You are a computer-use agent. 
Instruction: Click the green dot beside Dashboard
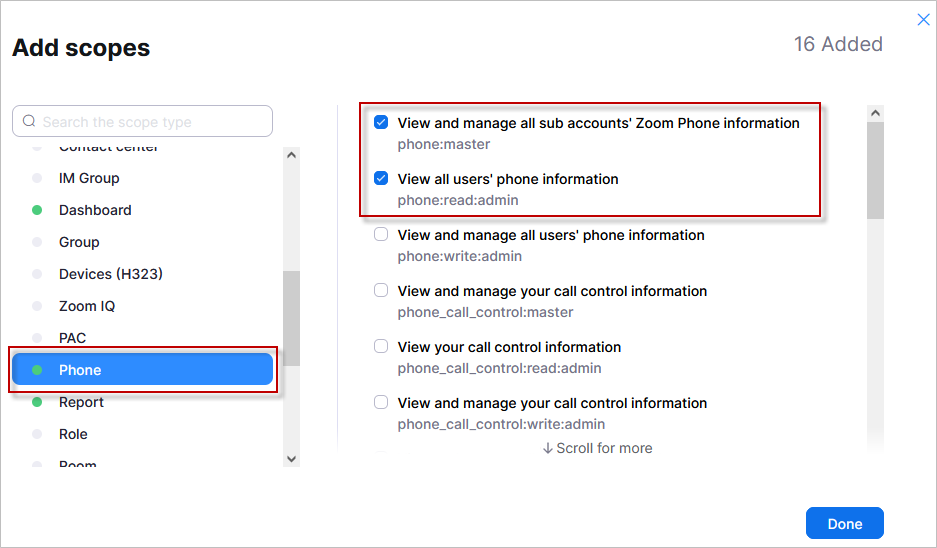pos(37,210)
